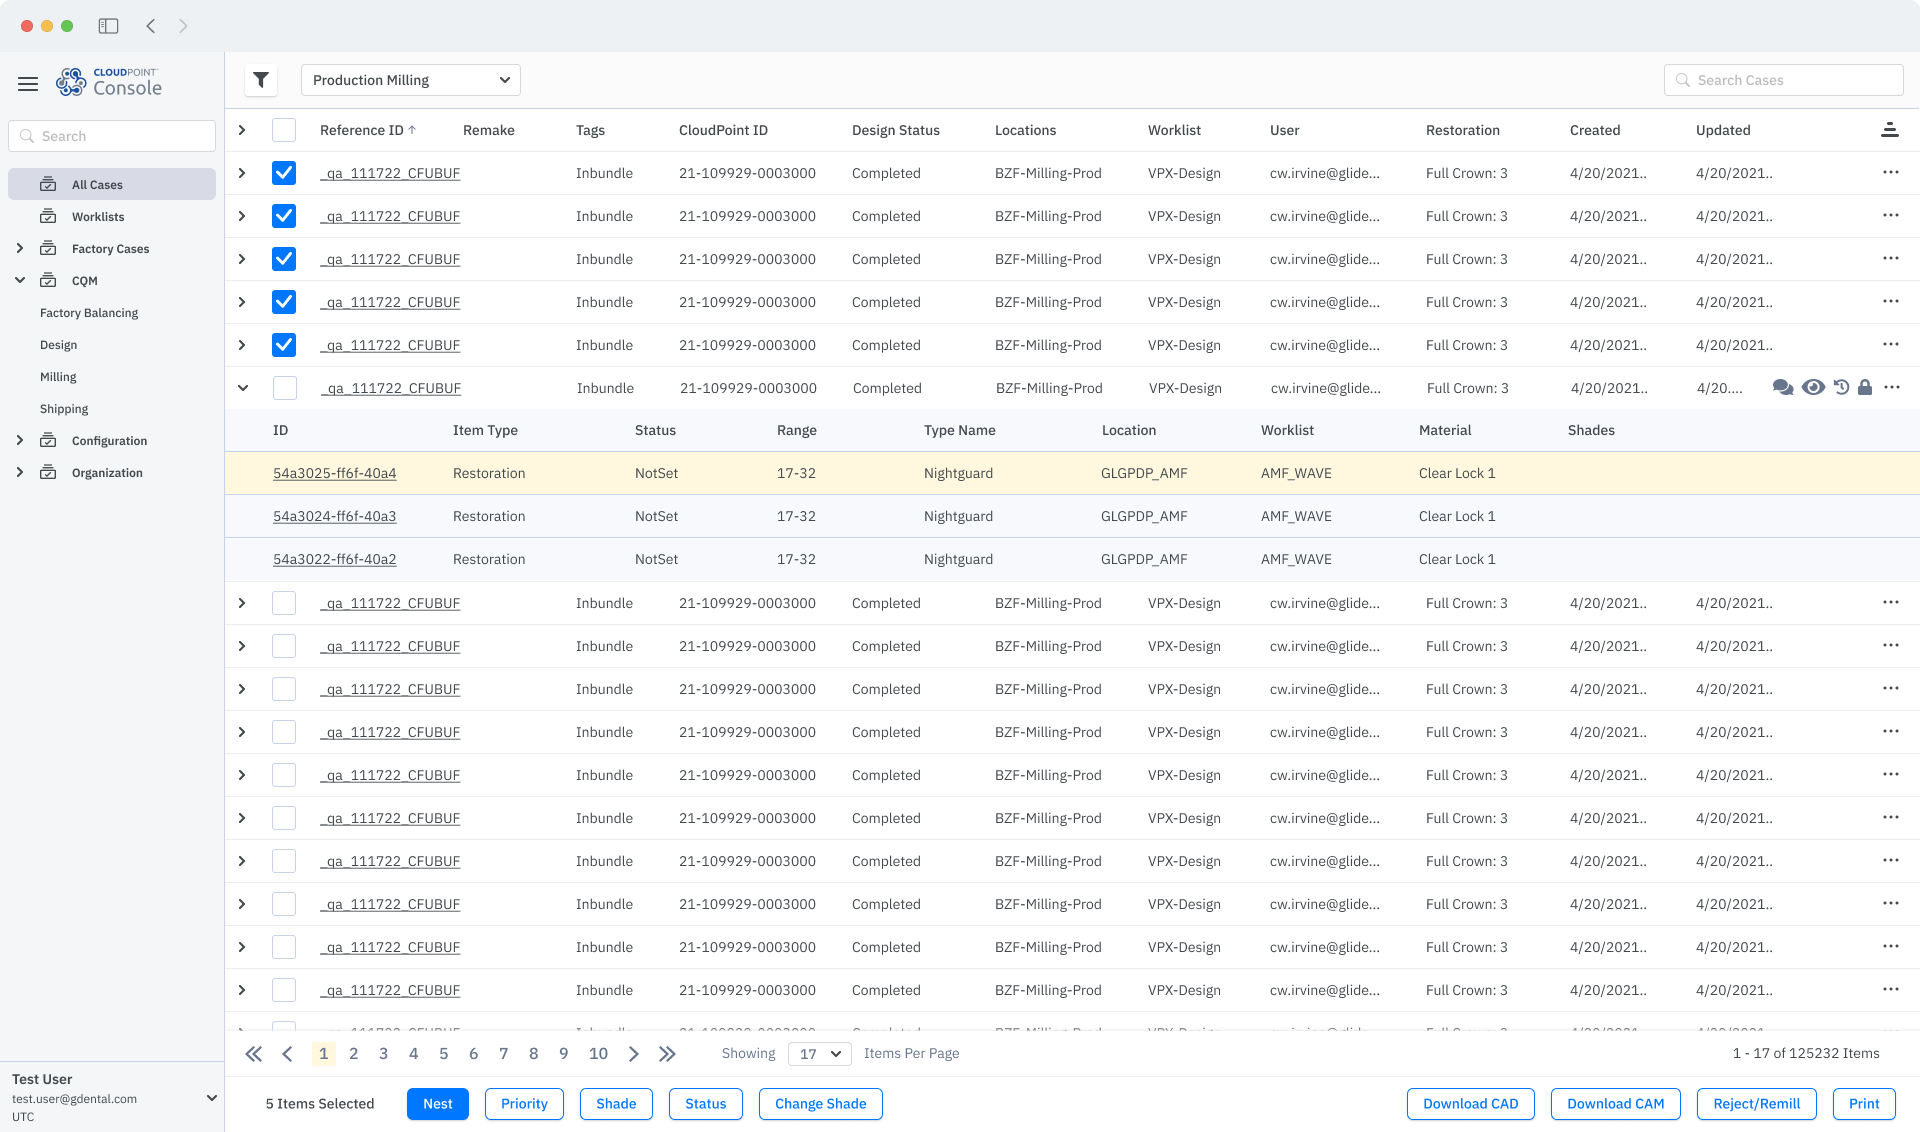
Task: Open the Production Milling worklist dropdown
Action: pos(410,79)
